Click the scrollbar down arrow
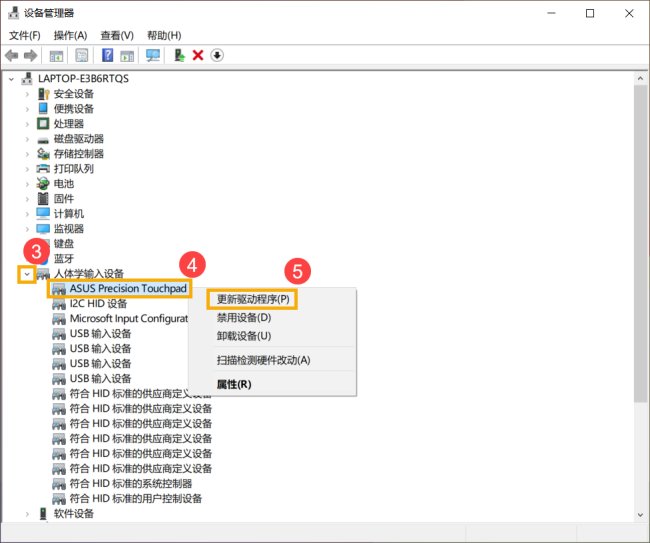Image resolution: width=650 pixels, height=543 pixels. pyautogui.click(x=640, y=515)
